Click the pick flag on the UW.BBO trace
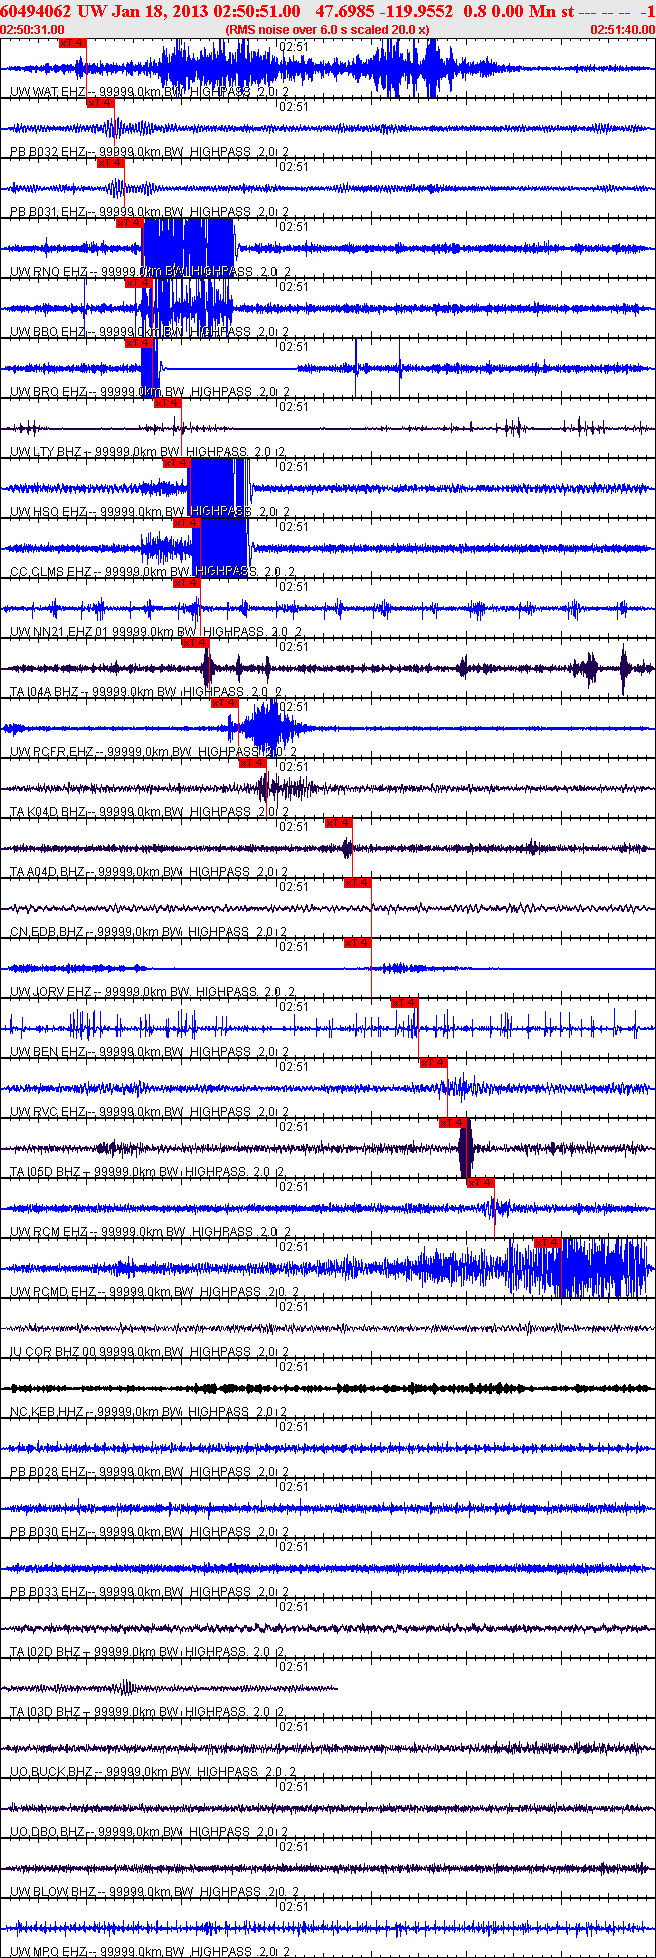This screenshot has width=656, height=1958. (x=139, y=283)
